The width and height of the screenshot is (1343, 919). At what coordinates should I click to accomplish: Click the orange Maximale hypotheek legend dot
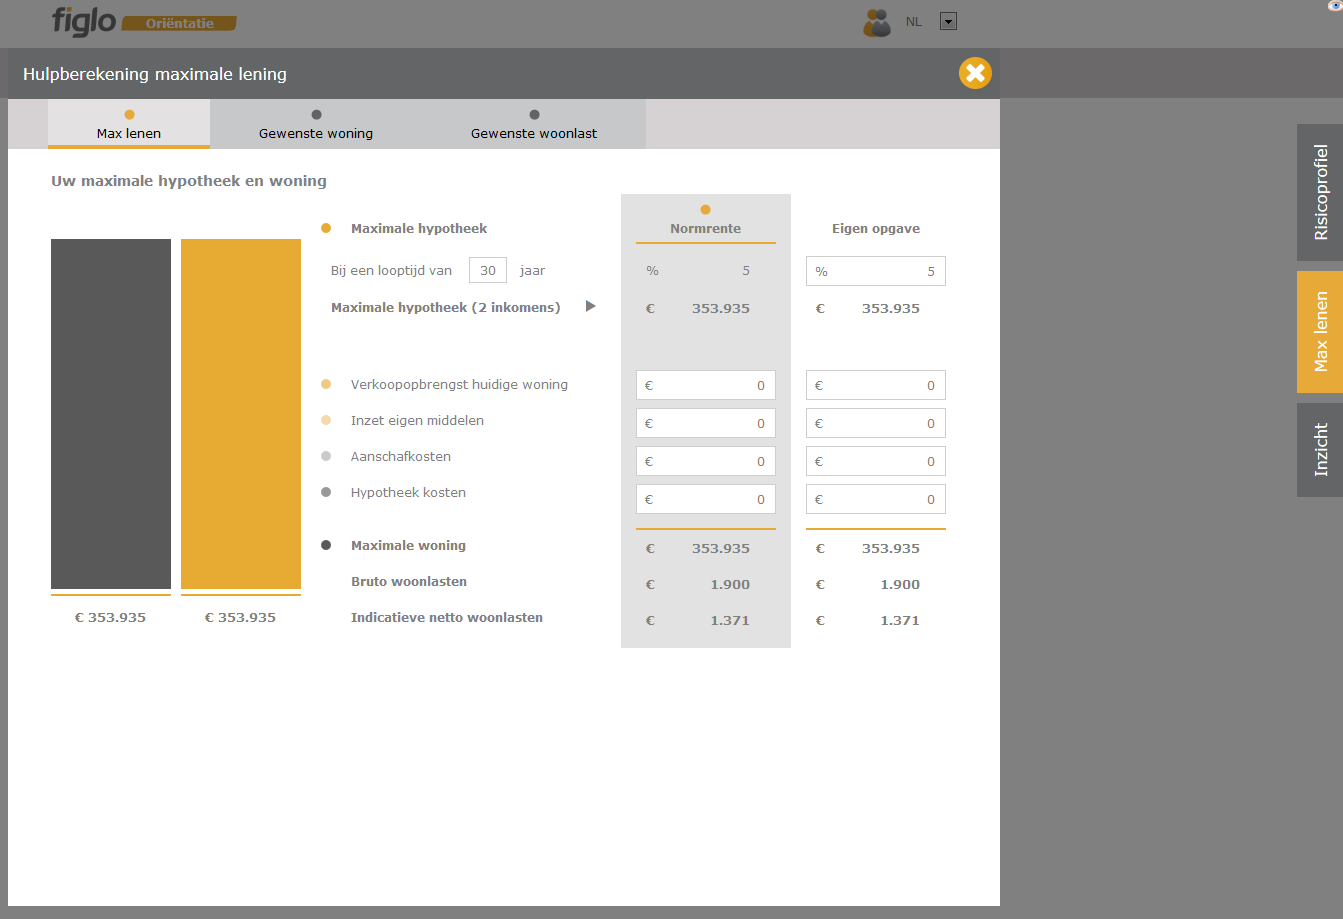pyautogui.click(x=326, y=228)
